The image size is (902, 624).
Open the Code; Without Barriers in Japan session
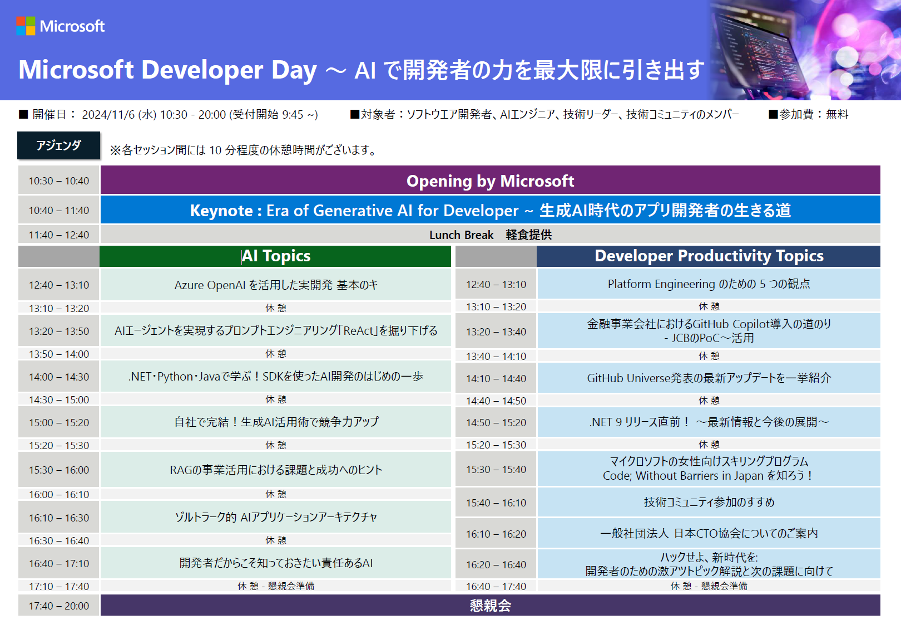click(x=708, y=469)
